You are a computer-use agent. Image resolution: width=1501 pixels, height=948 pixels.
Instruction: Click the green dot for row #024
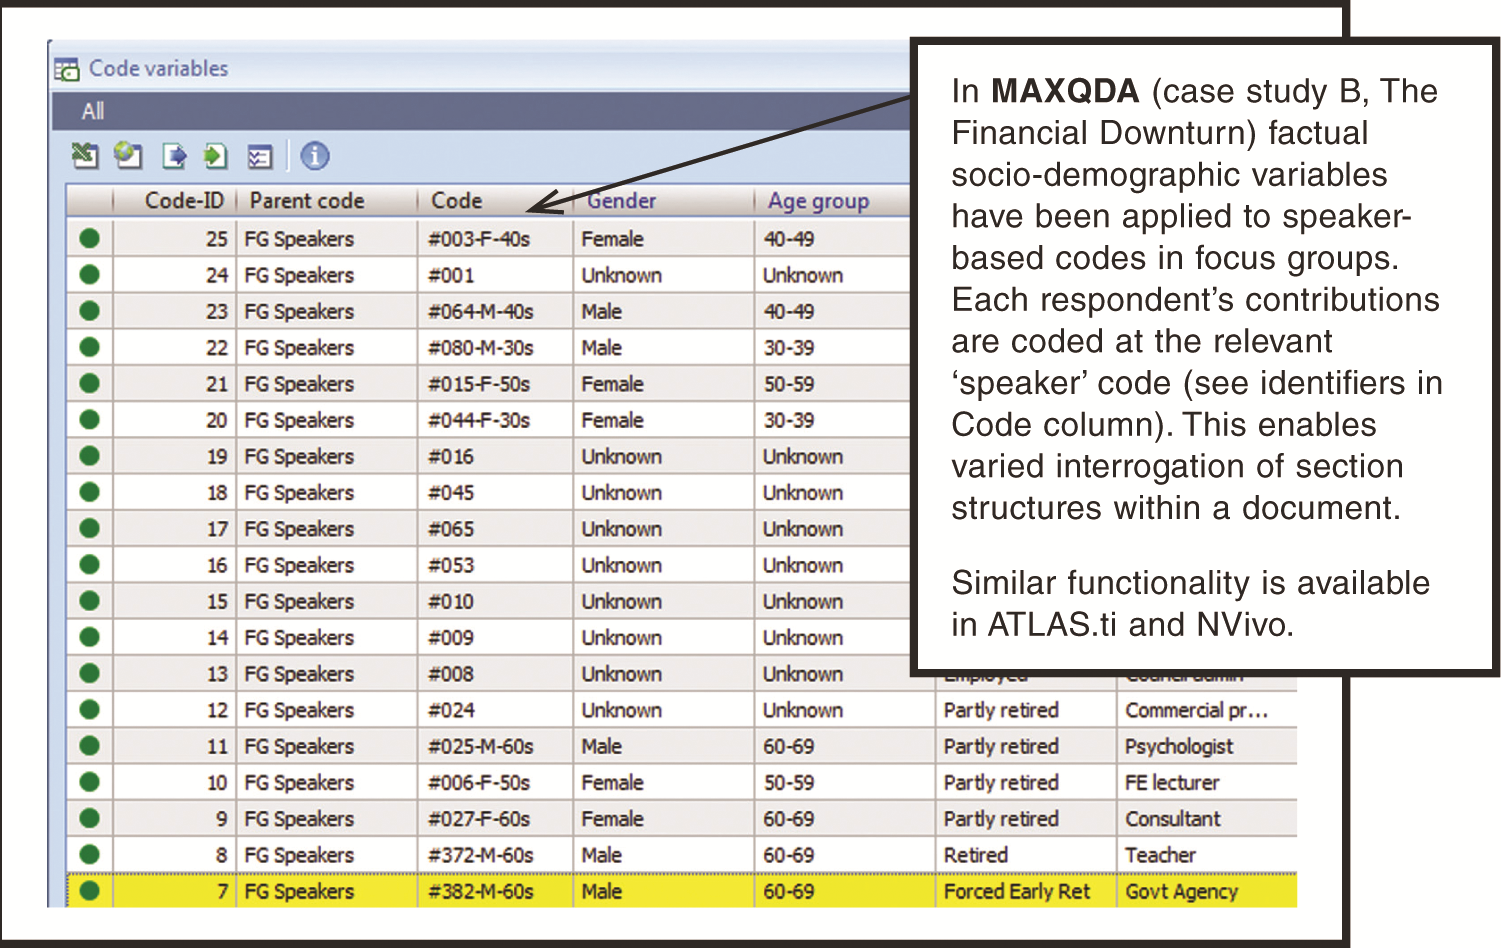89,709
